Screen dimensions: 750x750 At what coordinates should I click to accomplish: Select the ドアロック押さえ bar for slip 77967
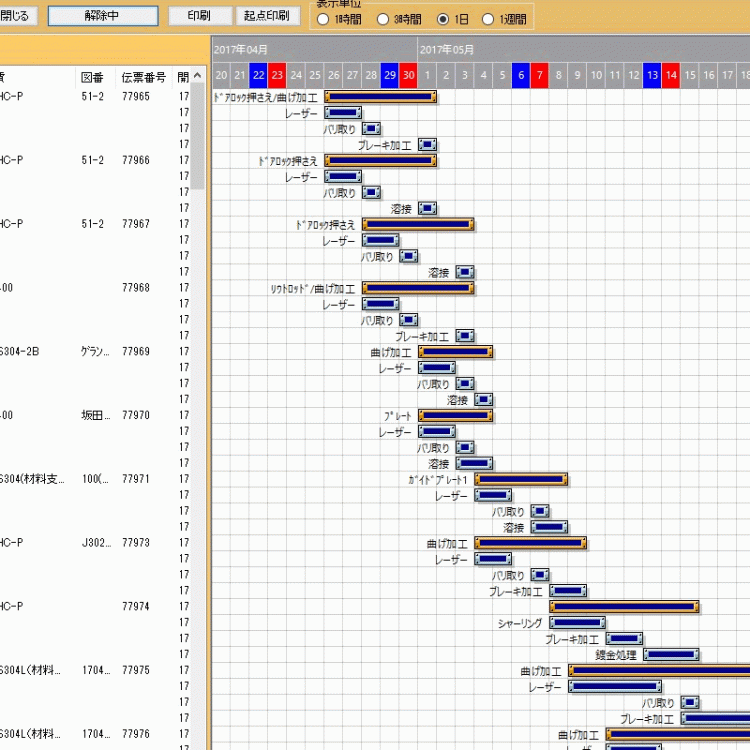(418, 224)
